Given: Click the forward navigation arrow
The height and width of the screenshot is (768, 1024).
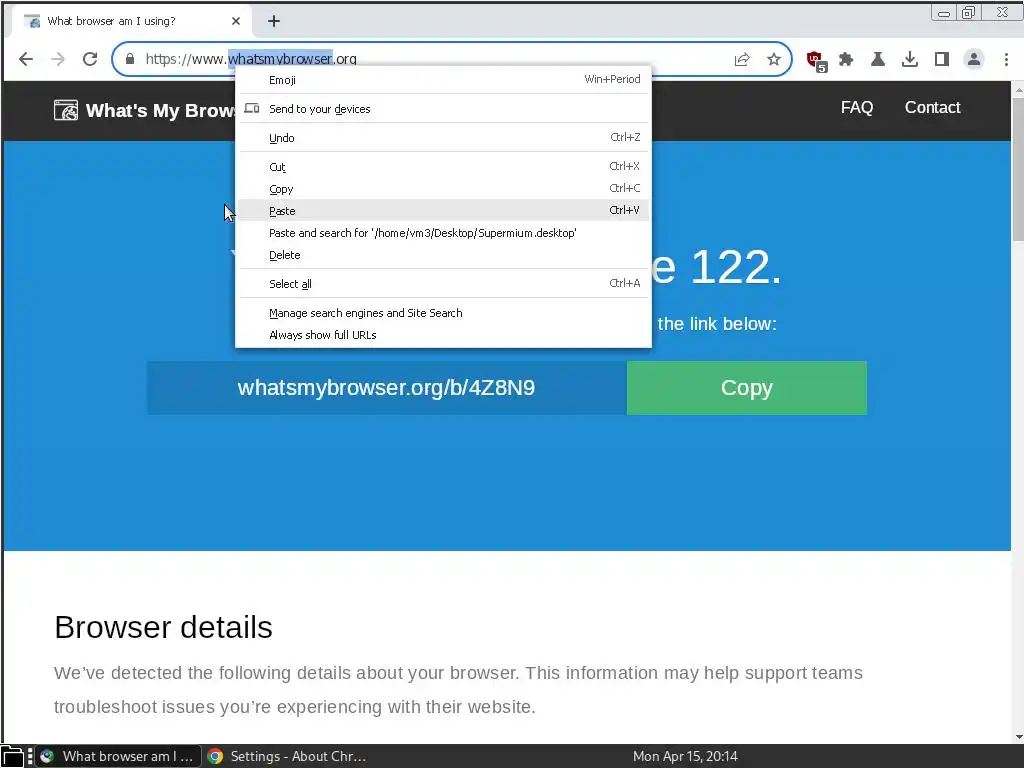Looking at the screenshot, I should coord(58,59).
